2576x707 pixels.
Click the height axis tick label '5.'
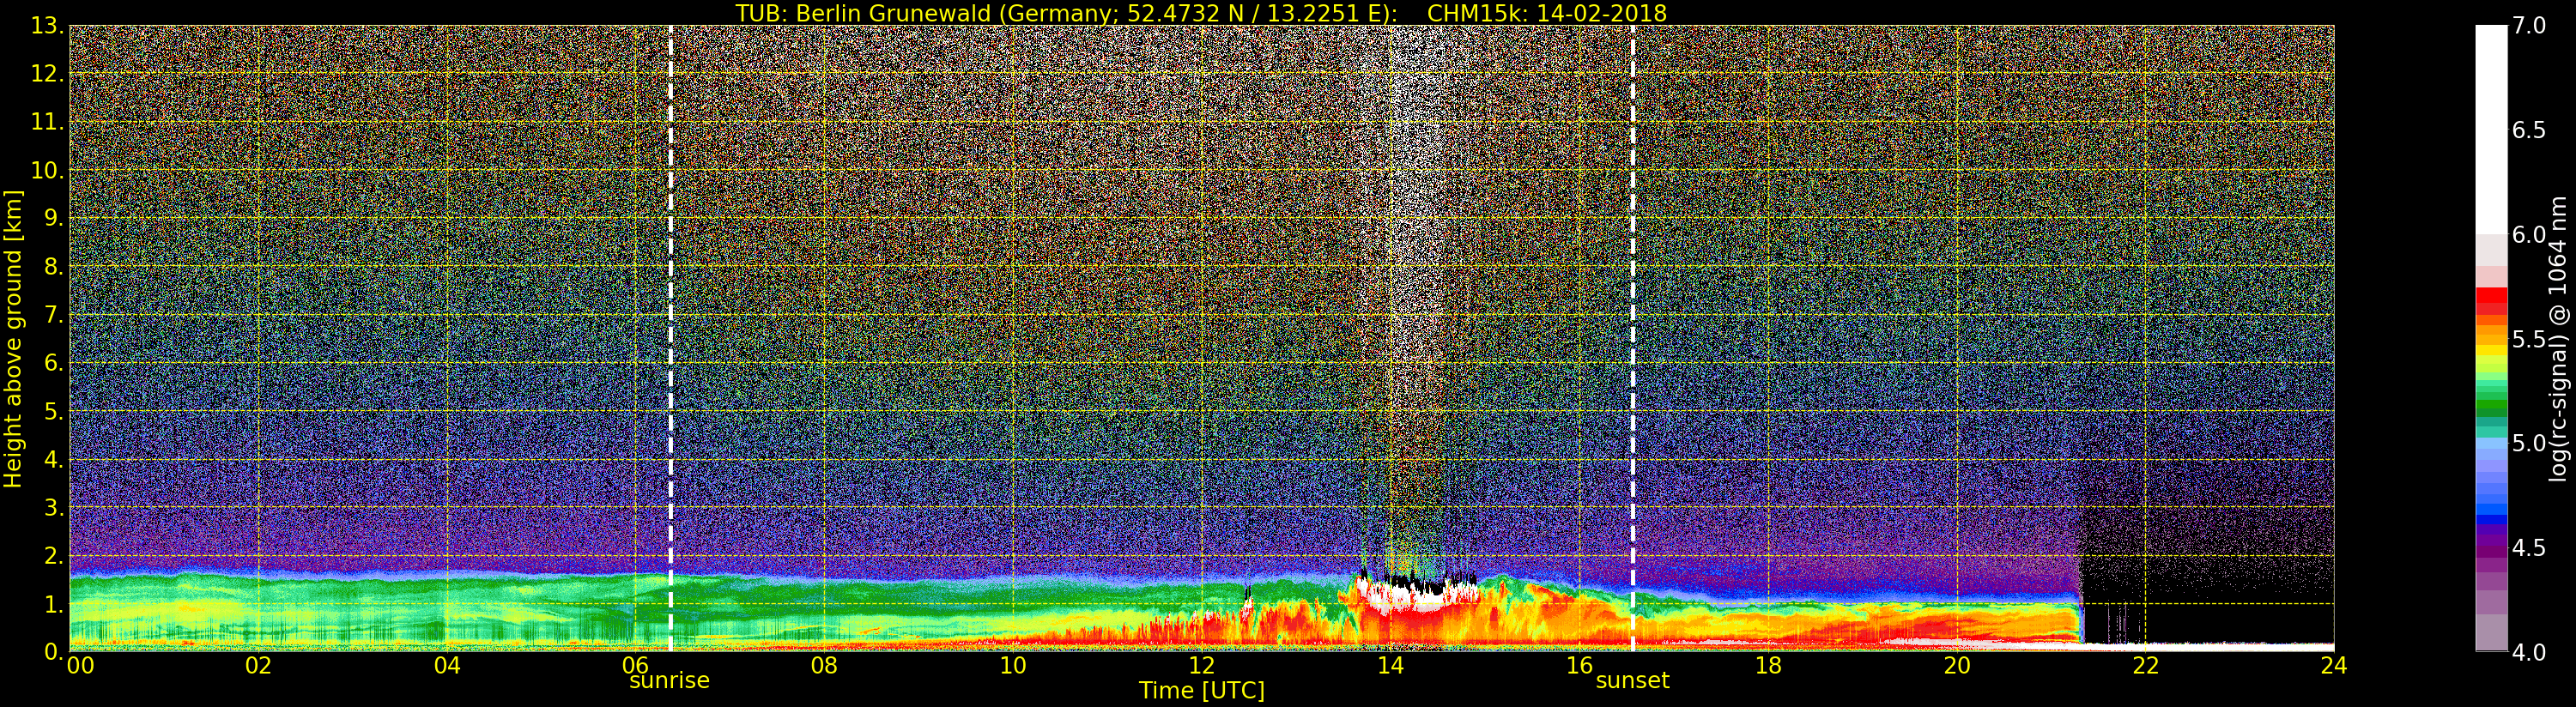click(53, 411)
